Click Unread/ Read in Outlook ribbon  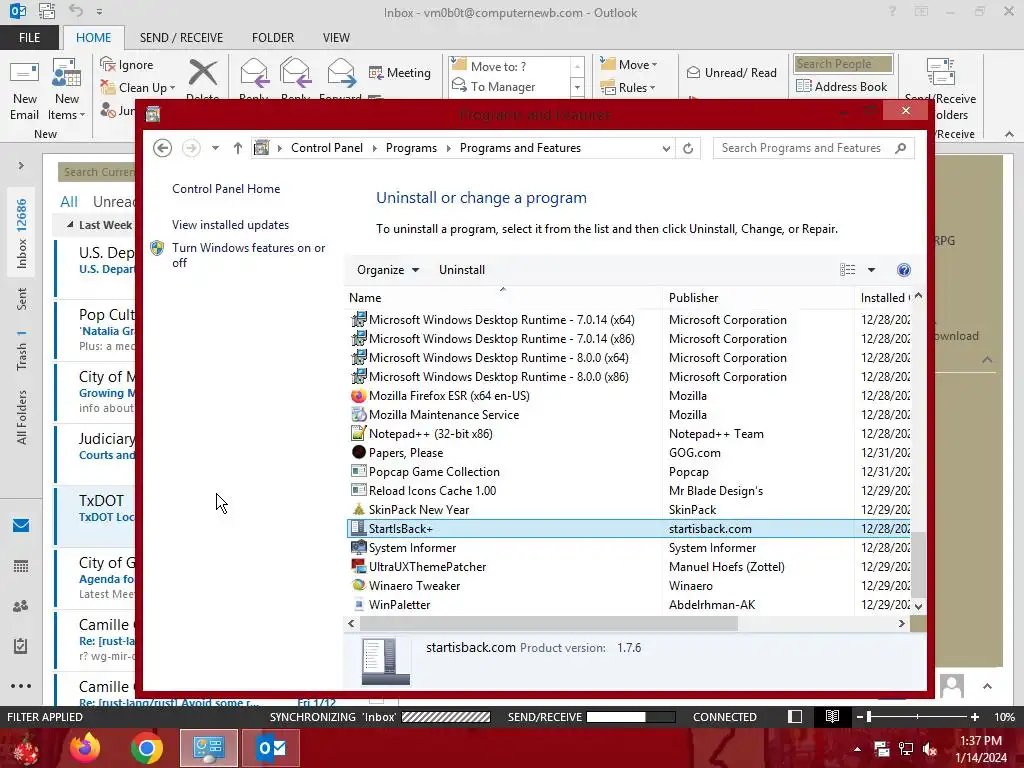(731, 72)
